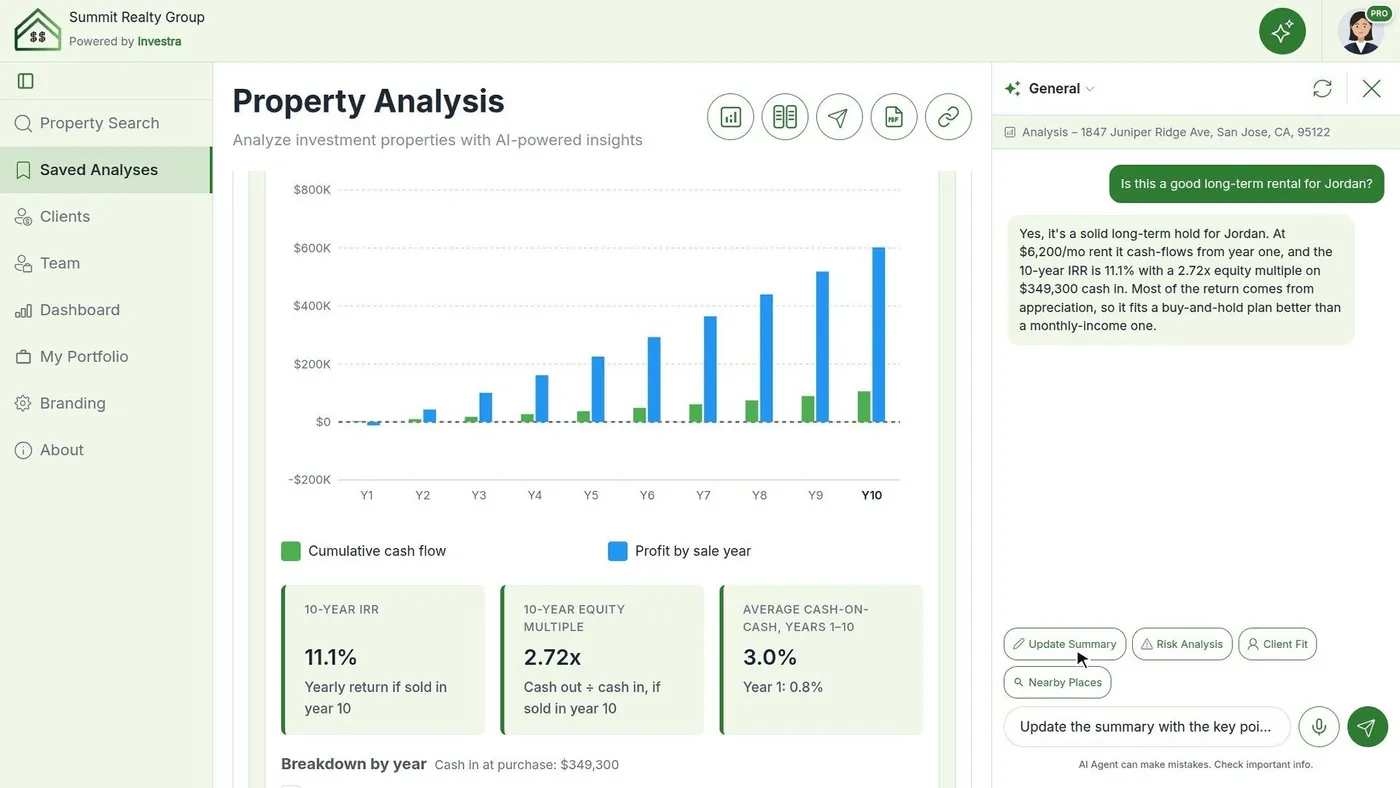The width and height of the screenshot is (1400, 788).
Task: Open the chart view toolbar icon
Action: pyautogui.click(x=730, y=117)
